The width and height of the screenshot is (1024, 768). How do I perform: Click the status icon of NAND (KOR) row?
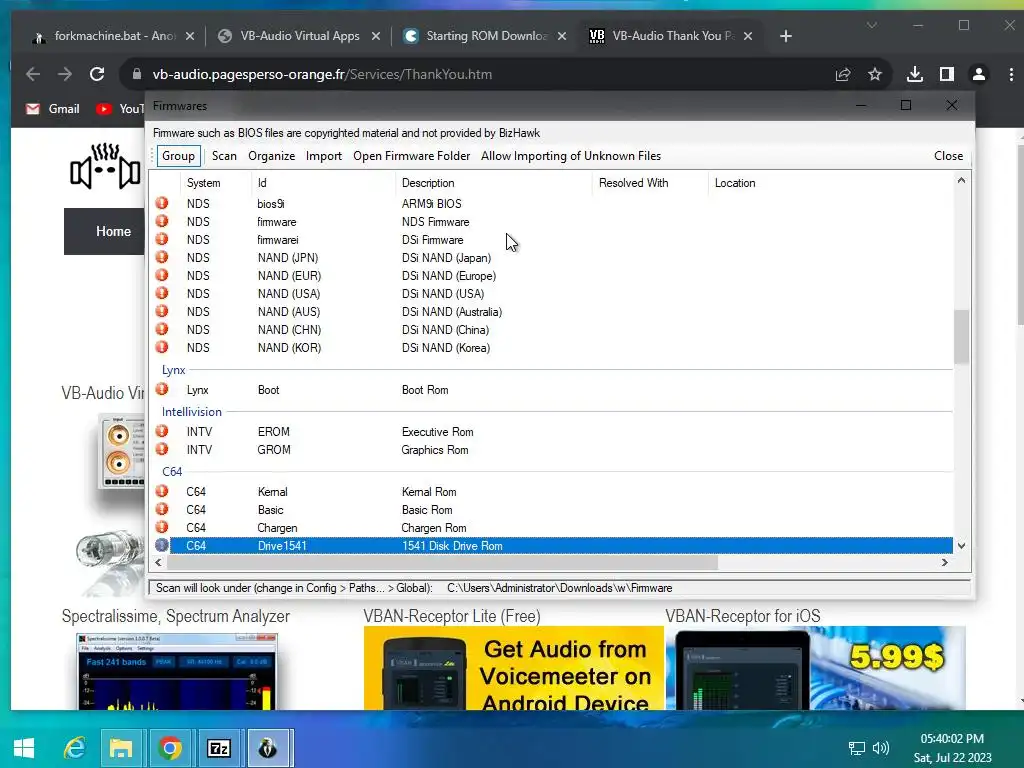click(x=162, y=347)
